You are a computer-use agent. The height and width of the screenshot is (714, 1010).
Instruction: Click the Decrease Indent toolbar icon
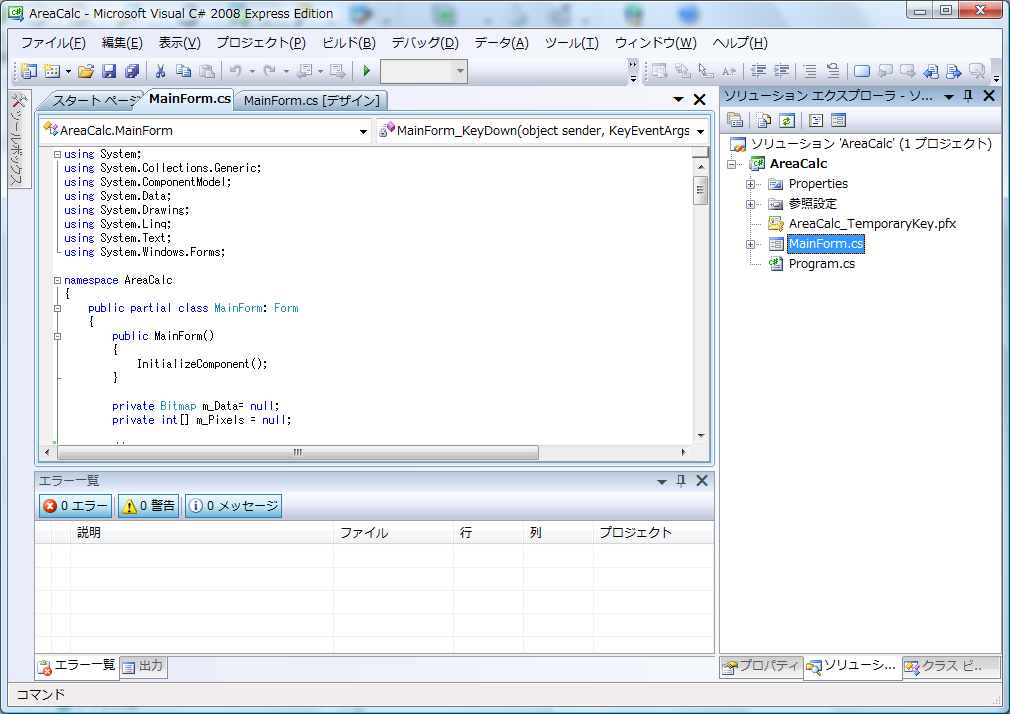point(759,71)
